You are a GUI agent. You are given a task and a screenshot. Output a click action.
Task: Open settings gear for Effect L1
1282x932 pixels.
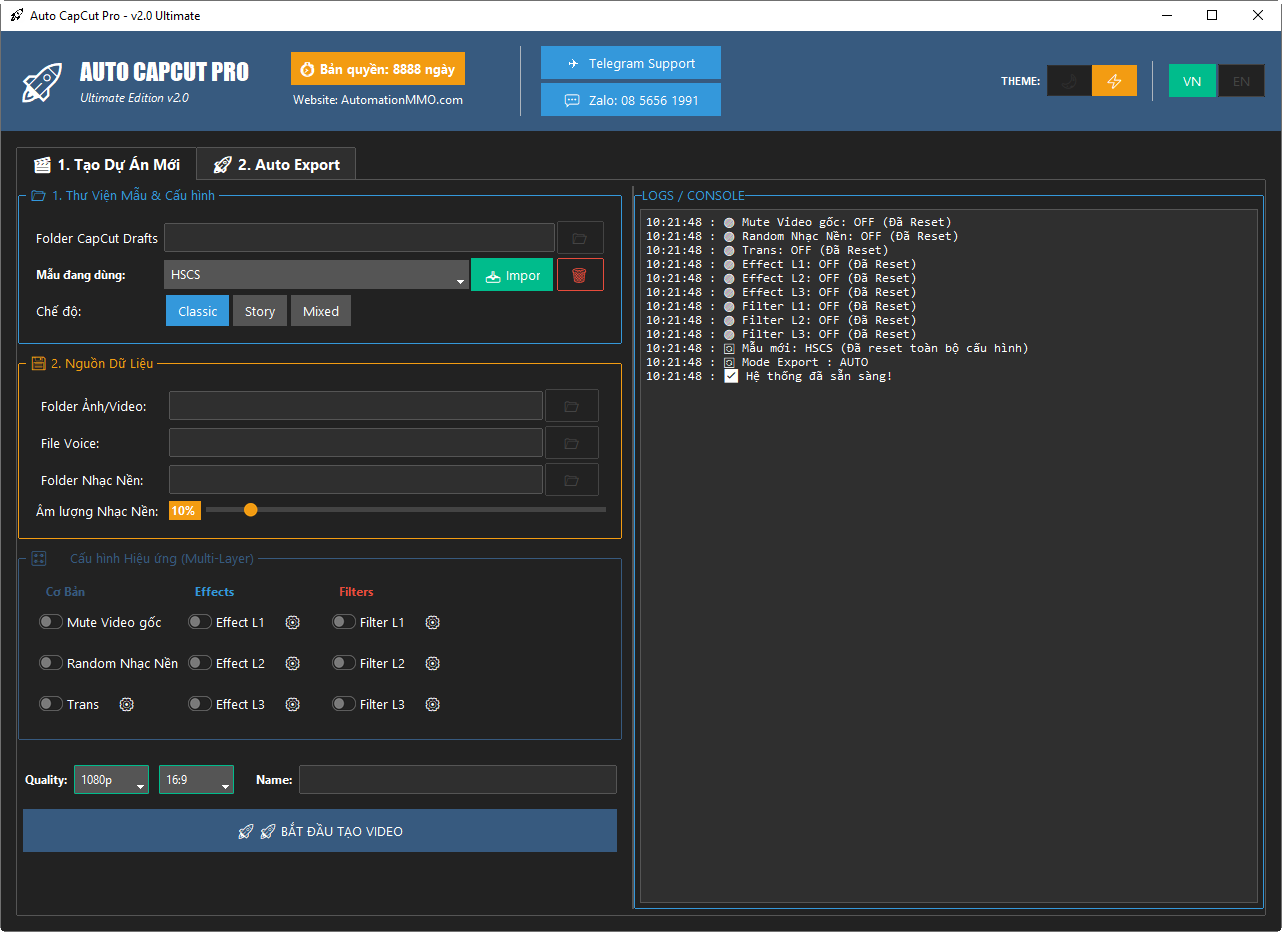[293, 622]
